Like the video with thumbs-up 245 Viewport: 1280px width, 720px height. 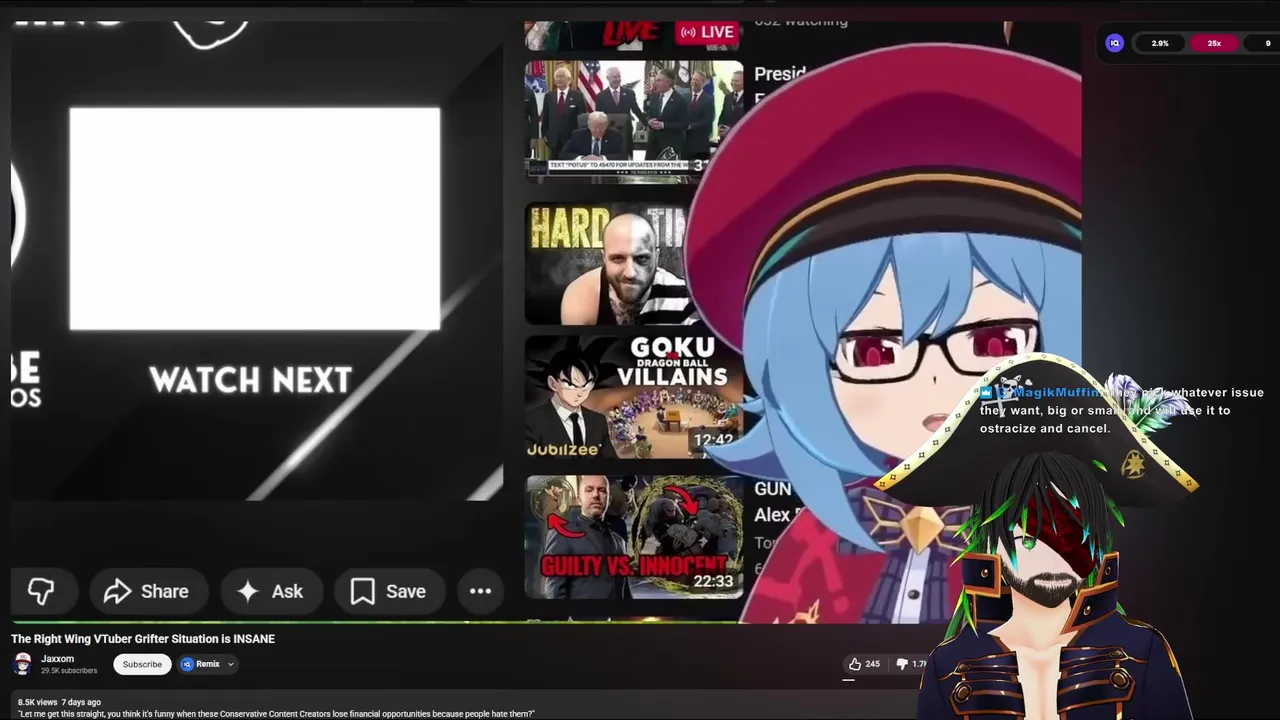pos(864,664)
